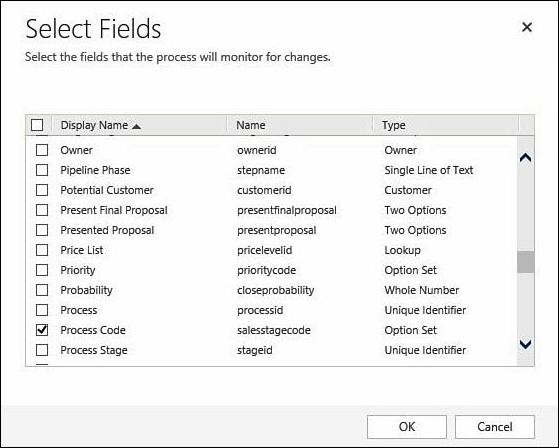Uncheck the Process Code checkbox
The height and width of the screenshot is (448, 559).
(x=42, y=330)
